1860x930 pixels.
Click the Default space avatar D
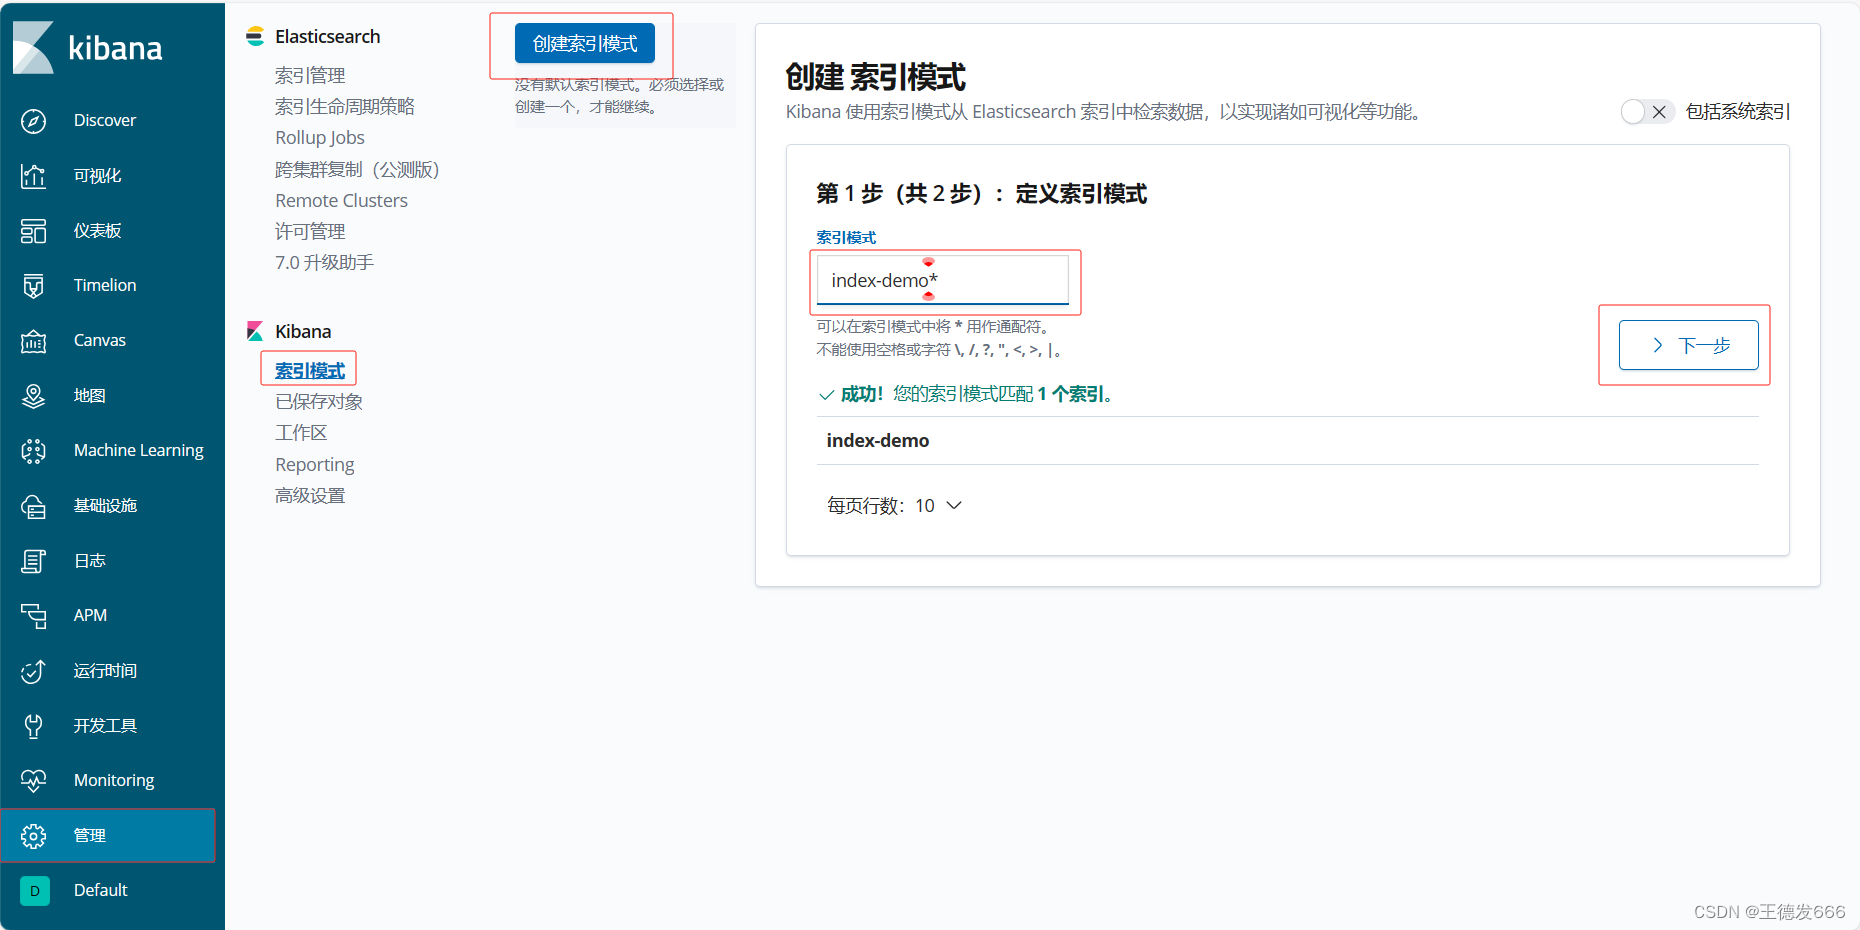tap(35, 890)
